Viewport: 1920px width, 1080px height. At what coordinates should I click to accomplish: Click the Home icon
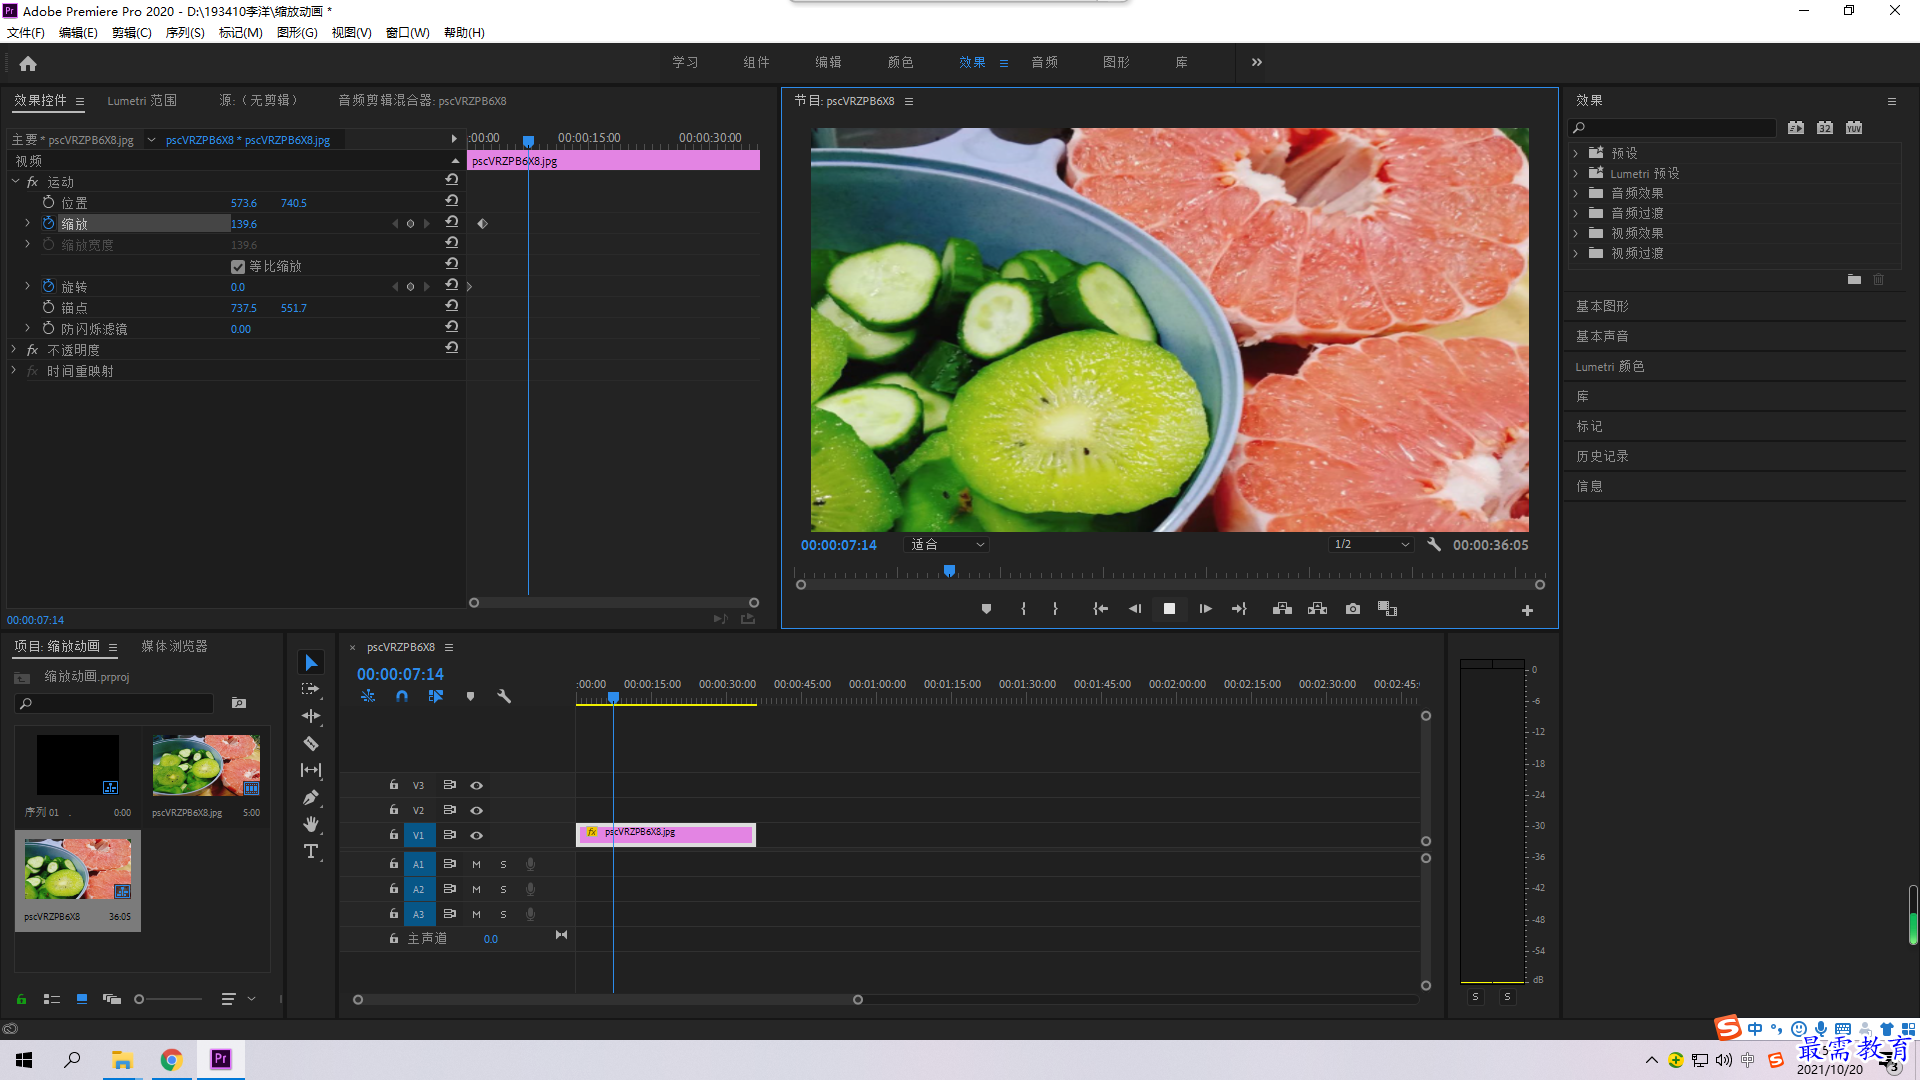pos(28,63)
